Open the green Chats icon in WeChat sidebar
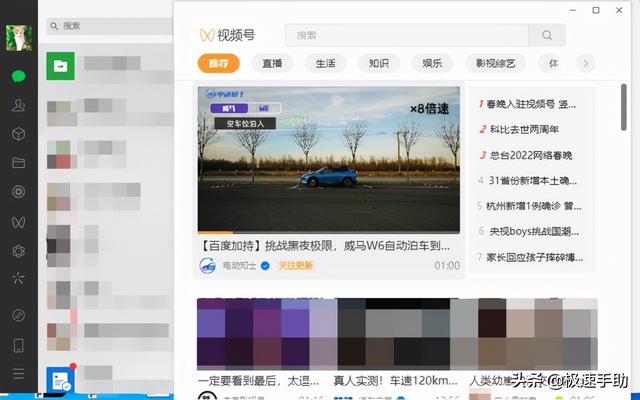The height and width of the screenshot is (400, 640). click(x=18, y=76)
